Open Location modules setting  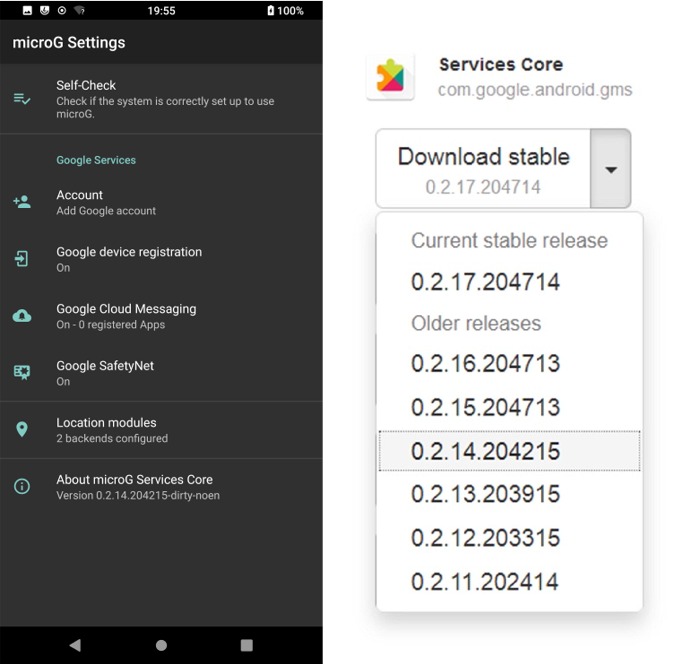click(161, 430)
